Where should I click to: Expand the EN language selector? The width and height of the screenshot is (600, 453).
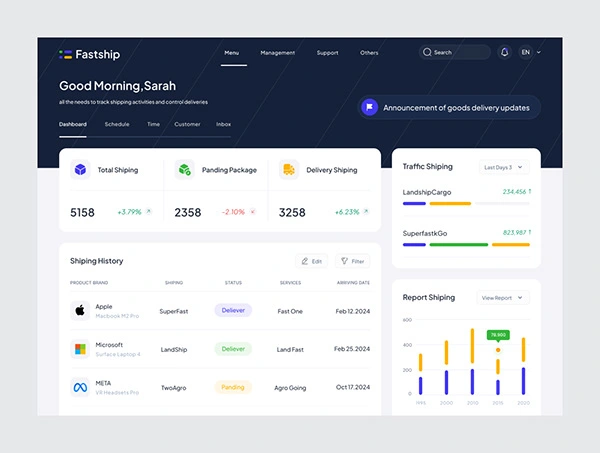tap(530, 52)
